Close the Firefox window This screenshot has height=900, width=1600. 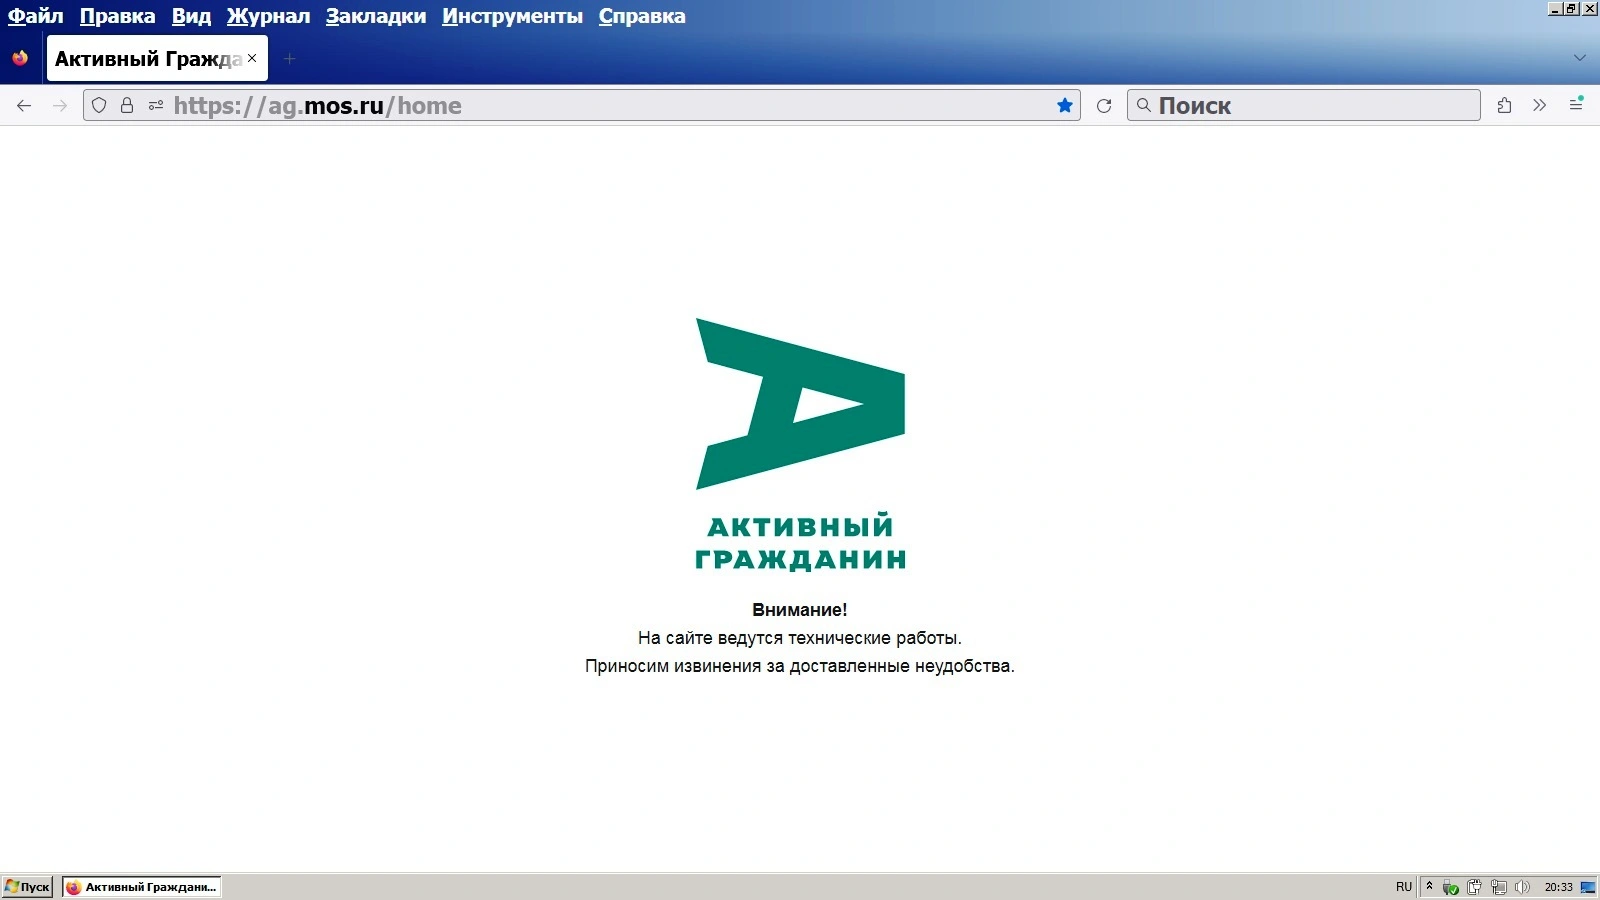[1590, 9]
